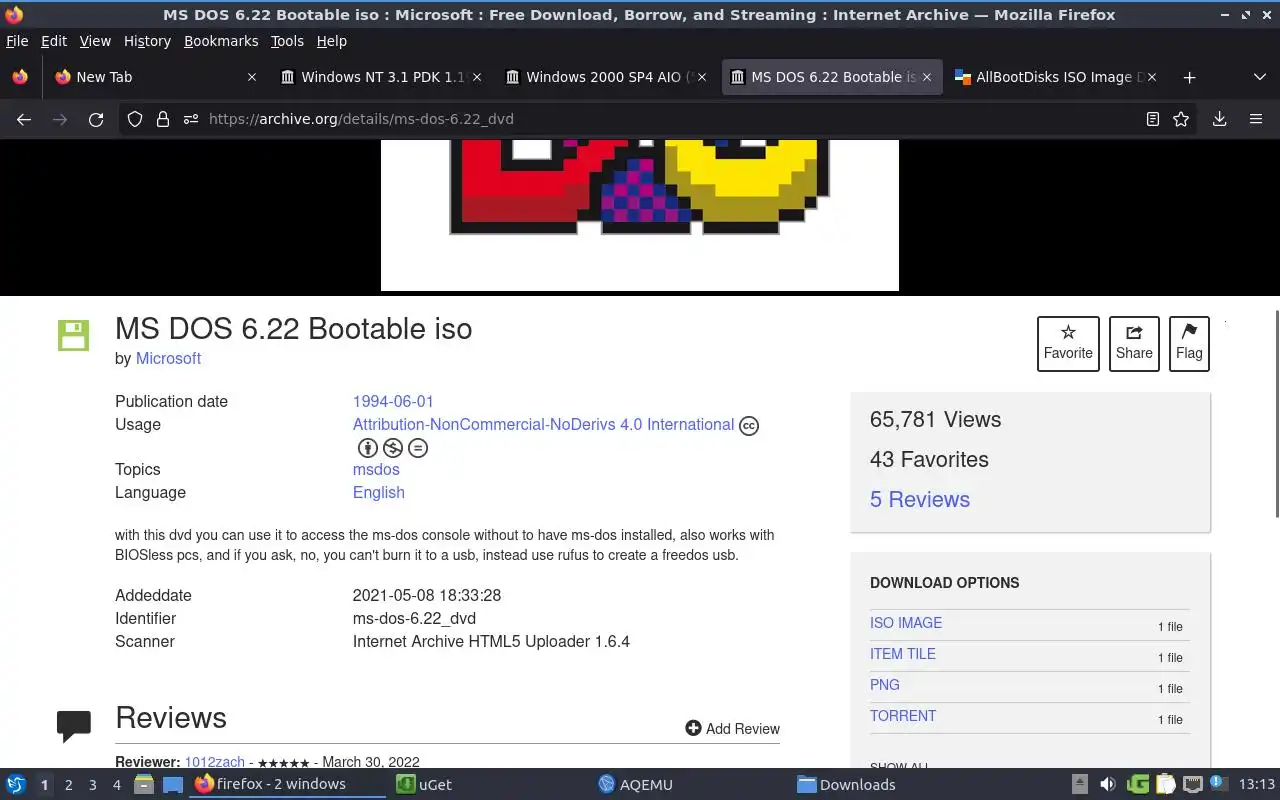Click the green floppy disk software icon
Image resolution: width=1280 pixels, height=800 pixels.
coord(73,335)
